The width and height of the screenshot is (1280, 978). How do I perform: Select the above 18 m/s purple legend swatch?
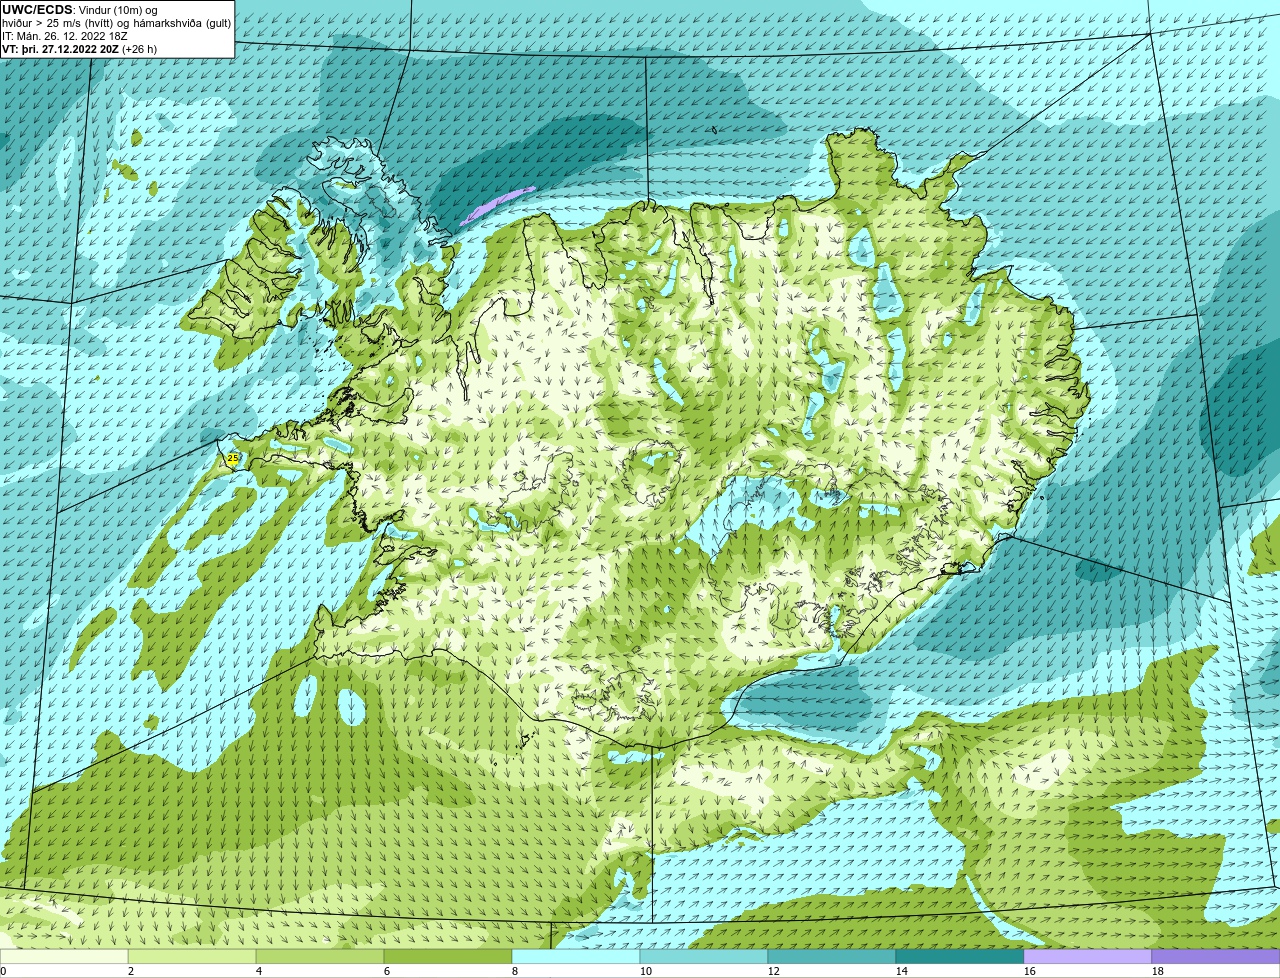(x=1216, y=956)
